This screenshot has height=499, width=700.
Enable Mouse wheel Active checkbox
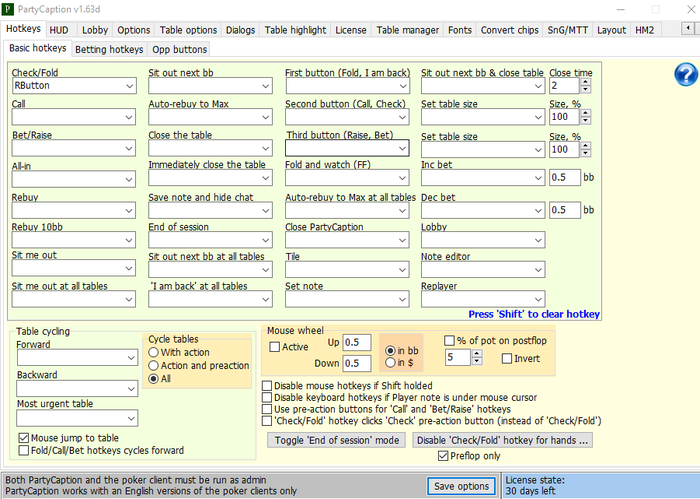(x=275, y=347)
